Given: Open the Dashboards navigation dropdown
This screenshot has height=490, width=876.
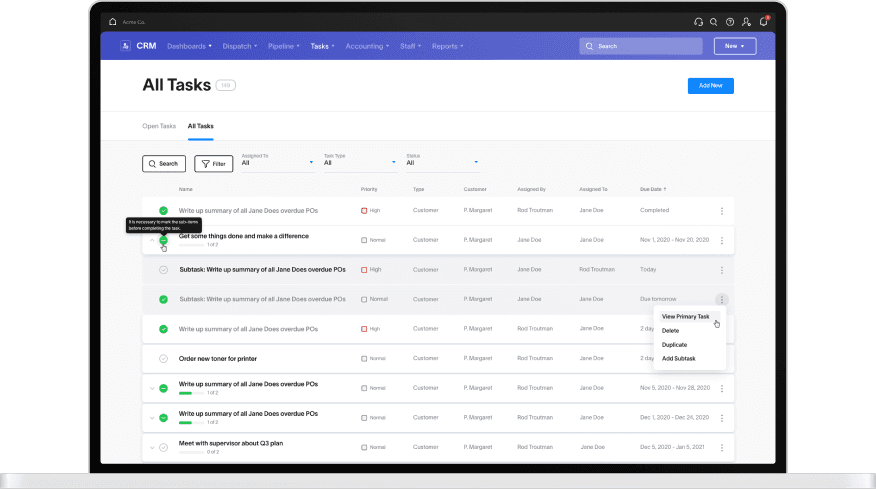Looking at the screenshot, I should click(x=189, y=46).
